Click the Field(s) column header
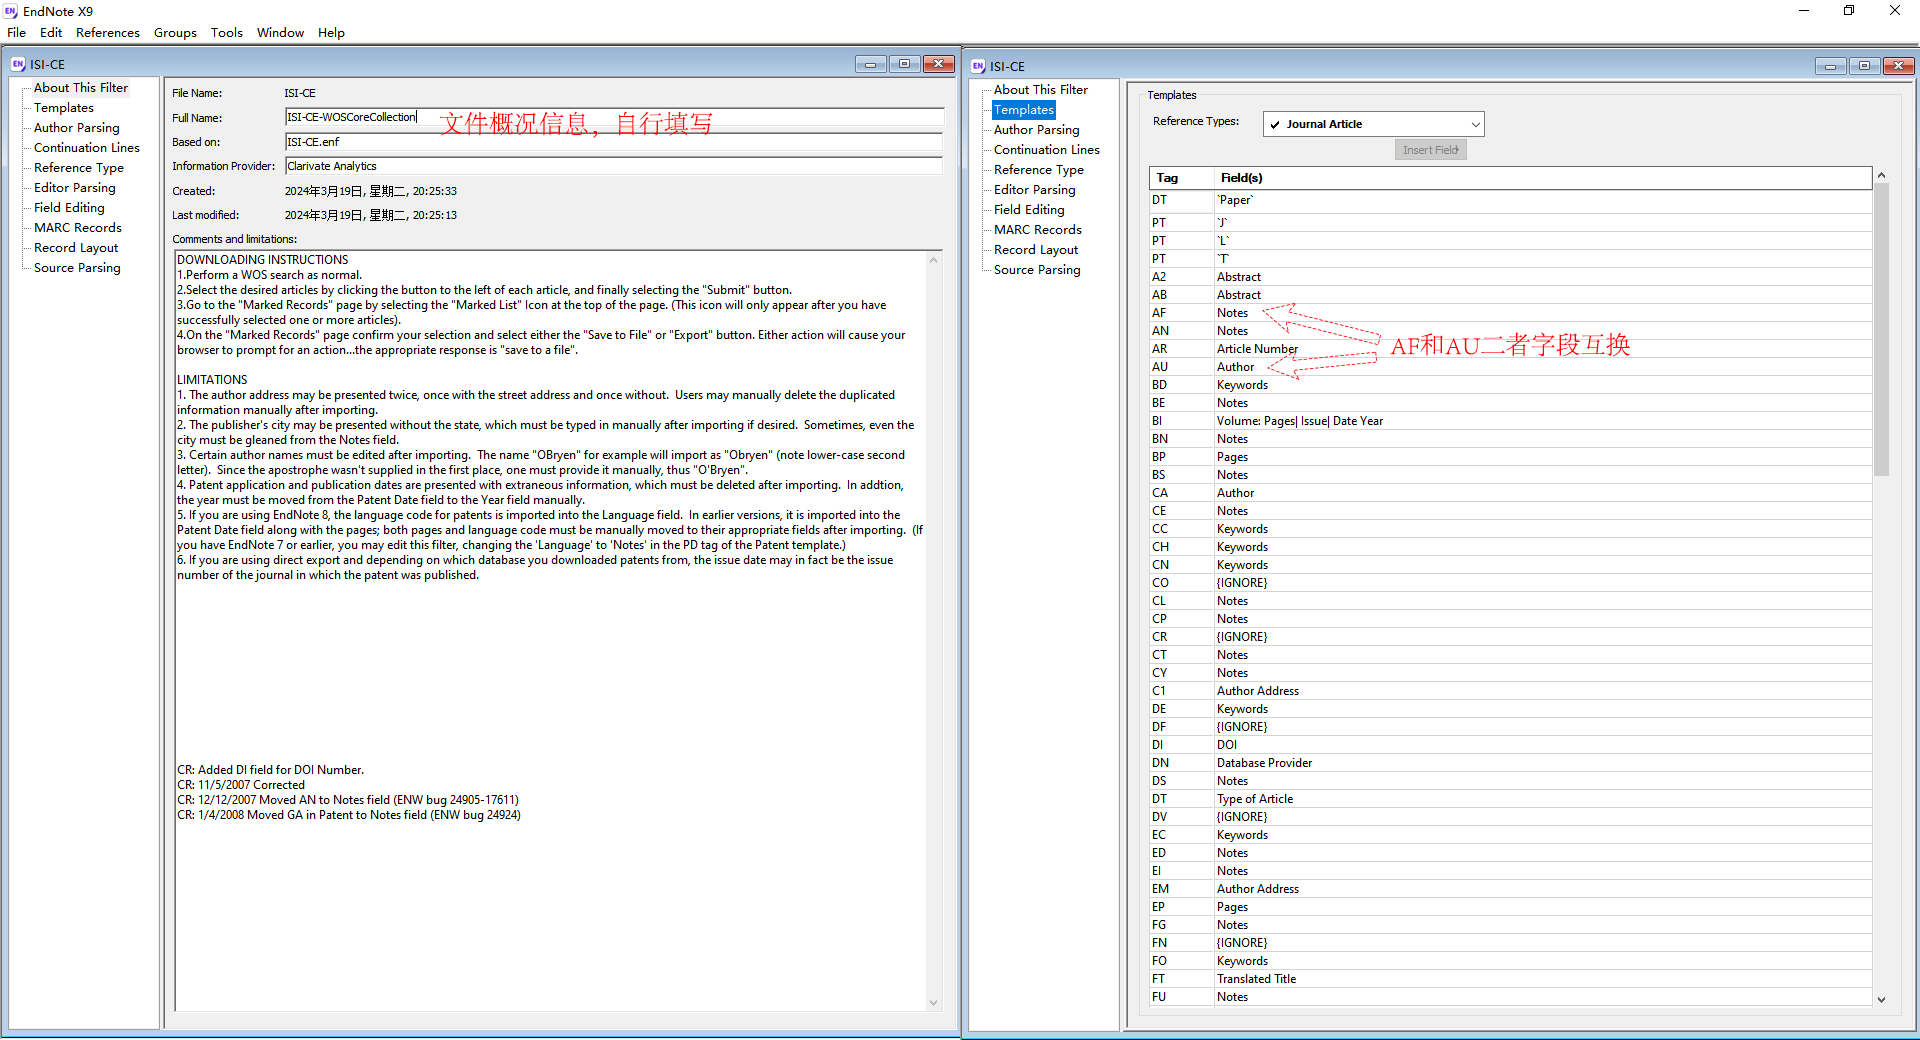The width and height of the screenshot is (1920, 1040). [x=1542, y=178]
